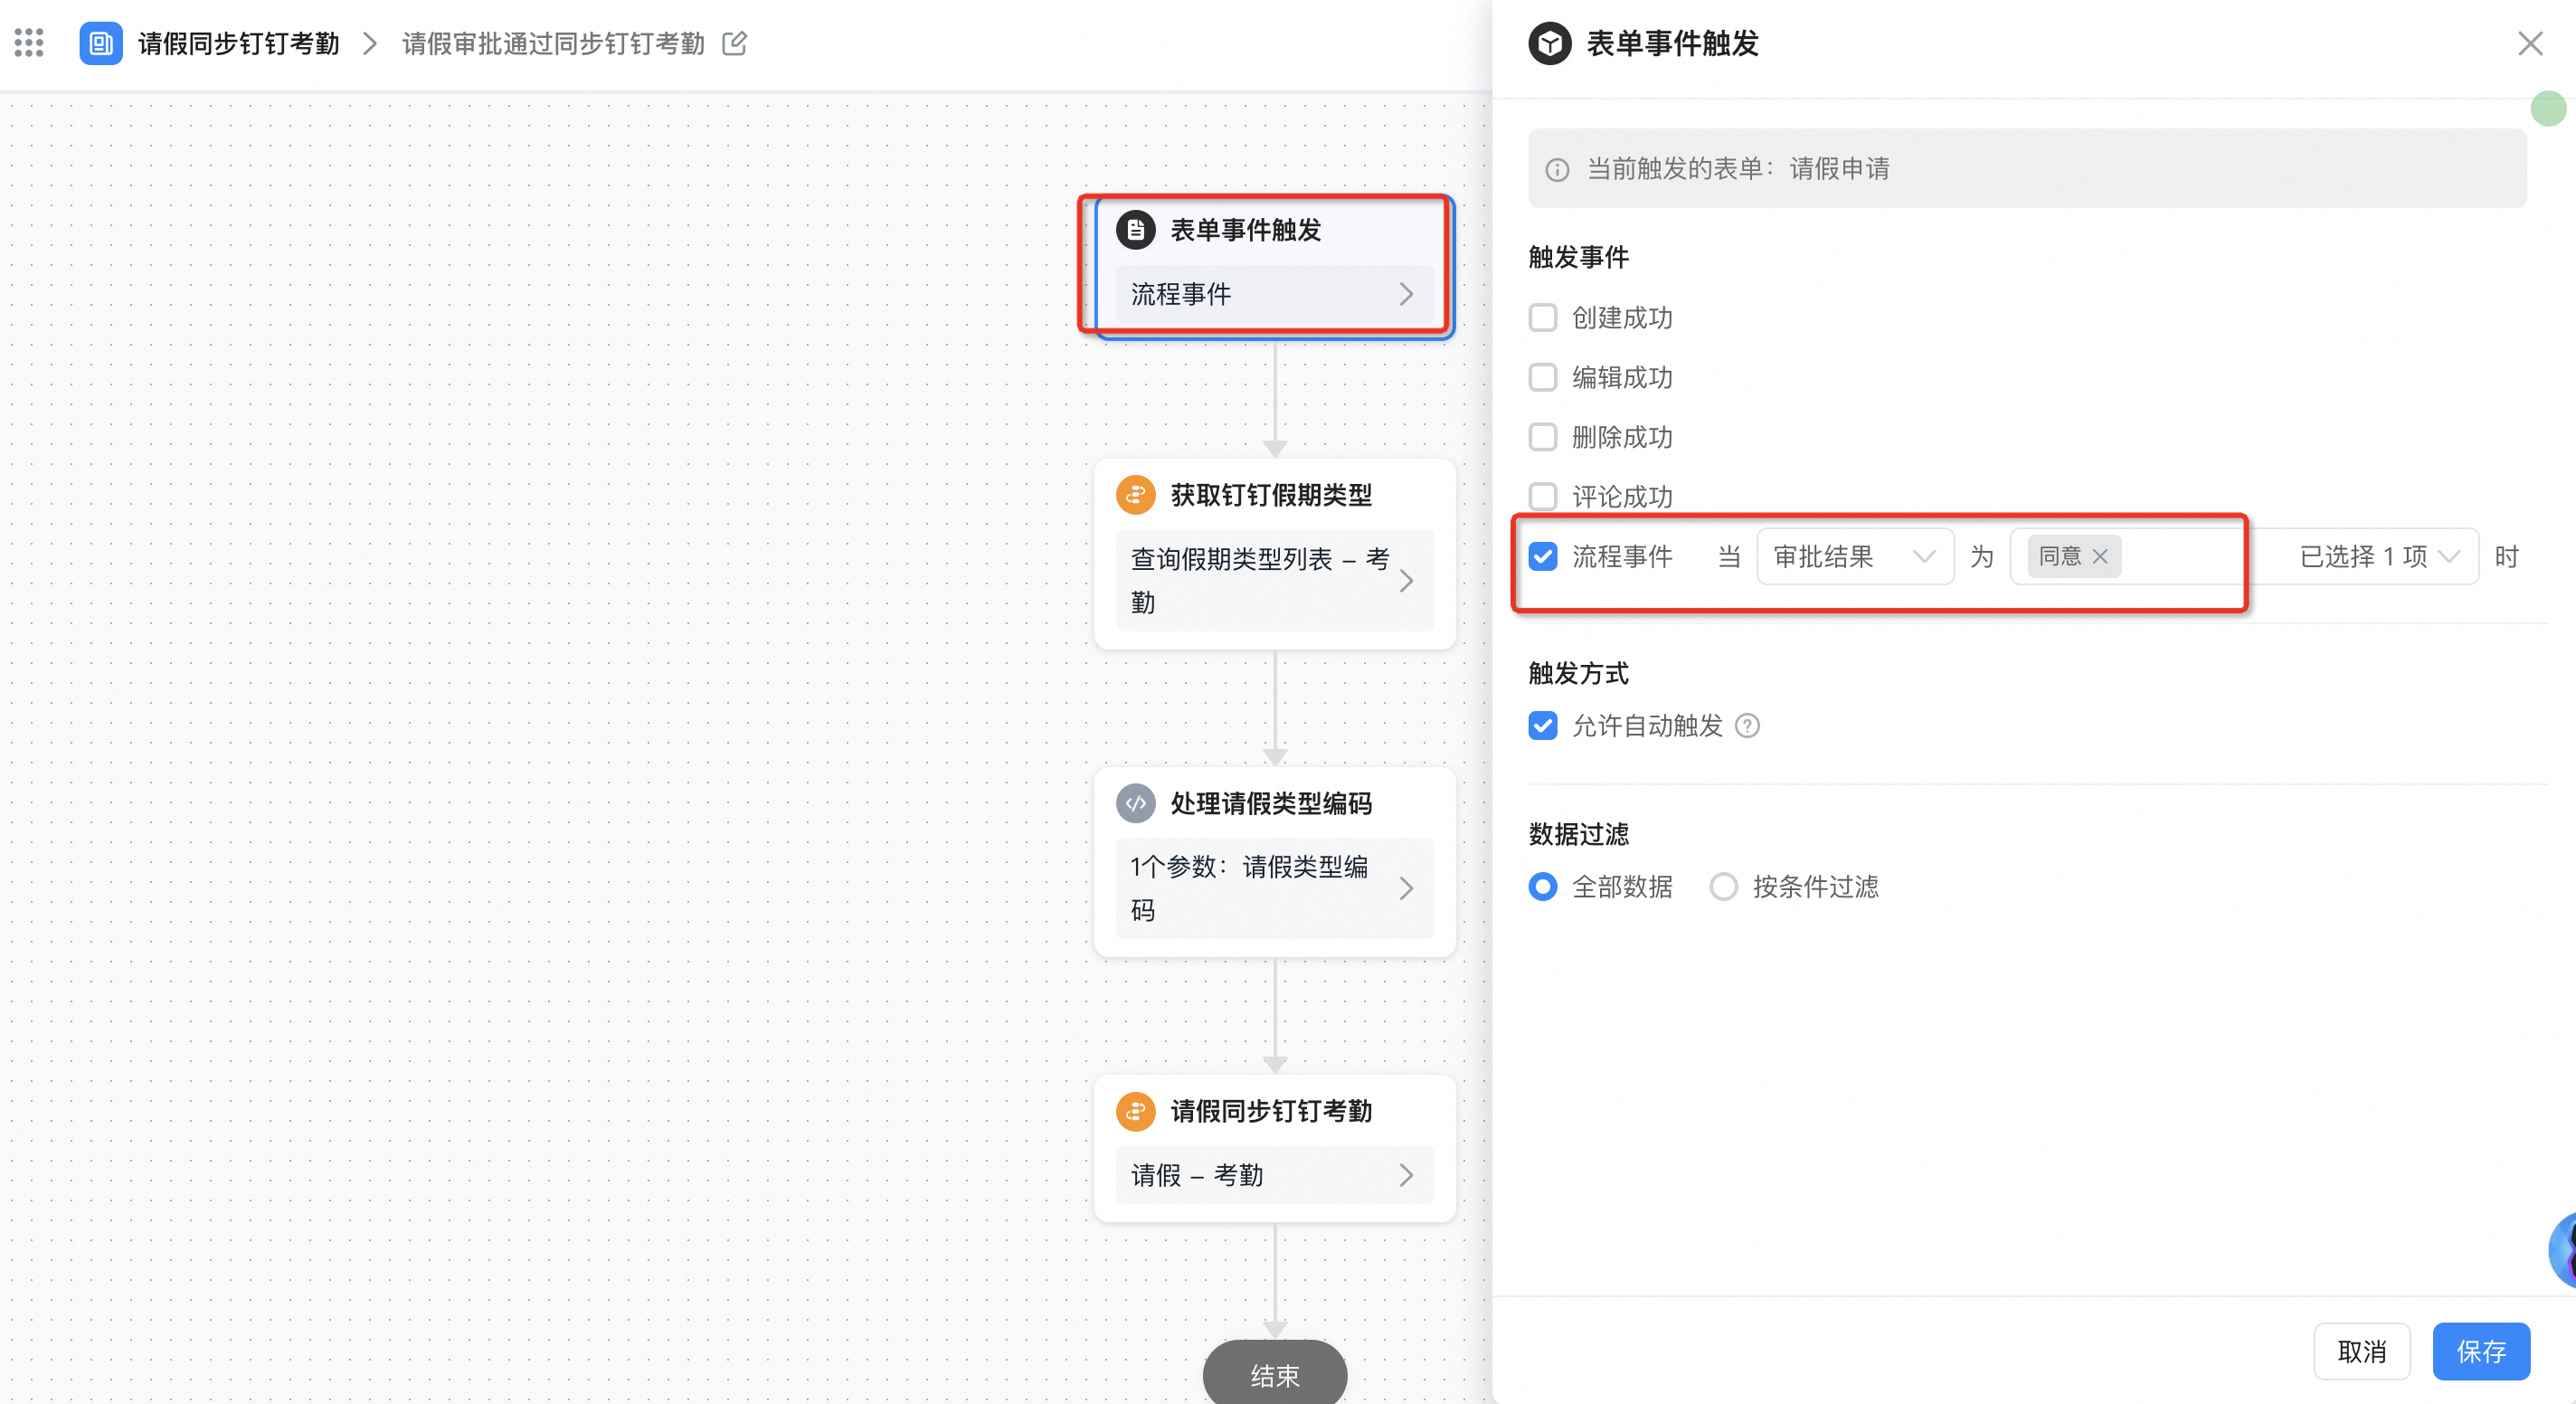Open the 已选择 1 项 dropdown
Image resolution: width=2576 pixels, height=1404 pixels.
[x=2378, y=557]
